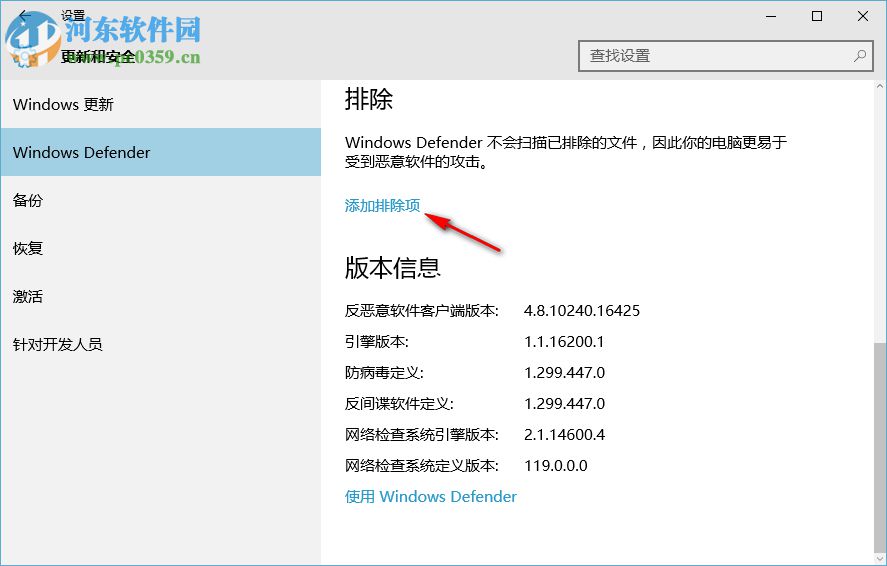The height and width of the screenshot is (566, 887).
Task: Open the 恢复 settings page
Action: [x=161, y=248]
